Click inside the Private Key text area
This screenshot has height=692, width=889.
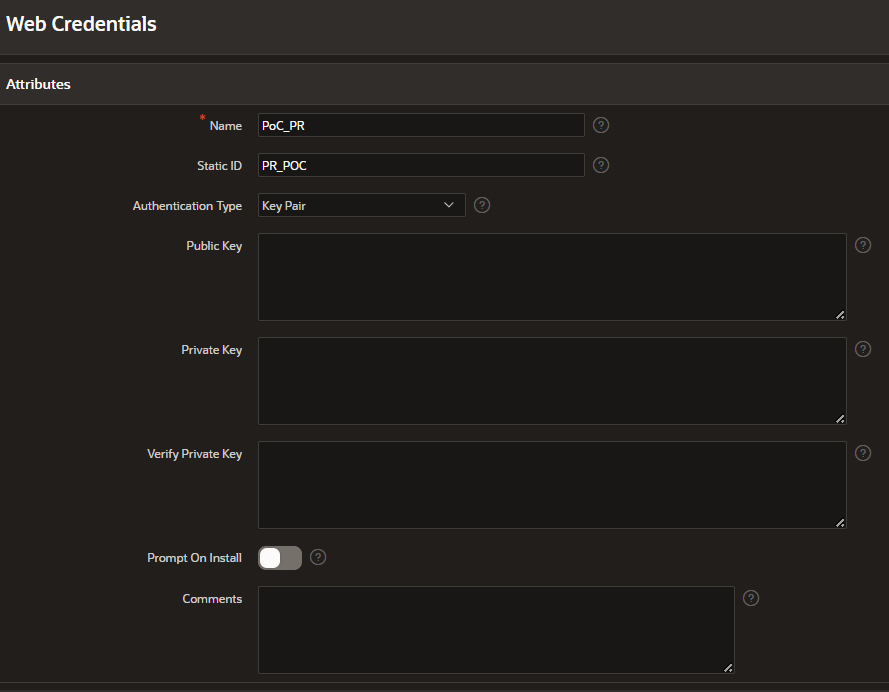(552, 381)
